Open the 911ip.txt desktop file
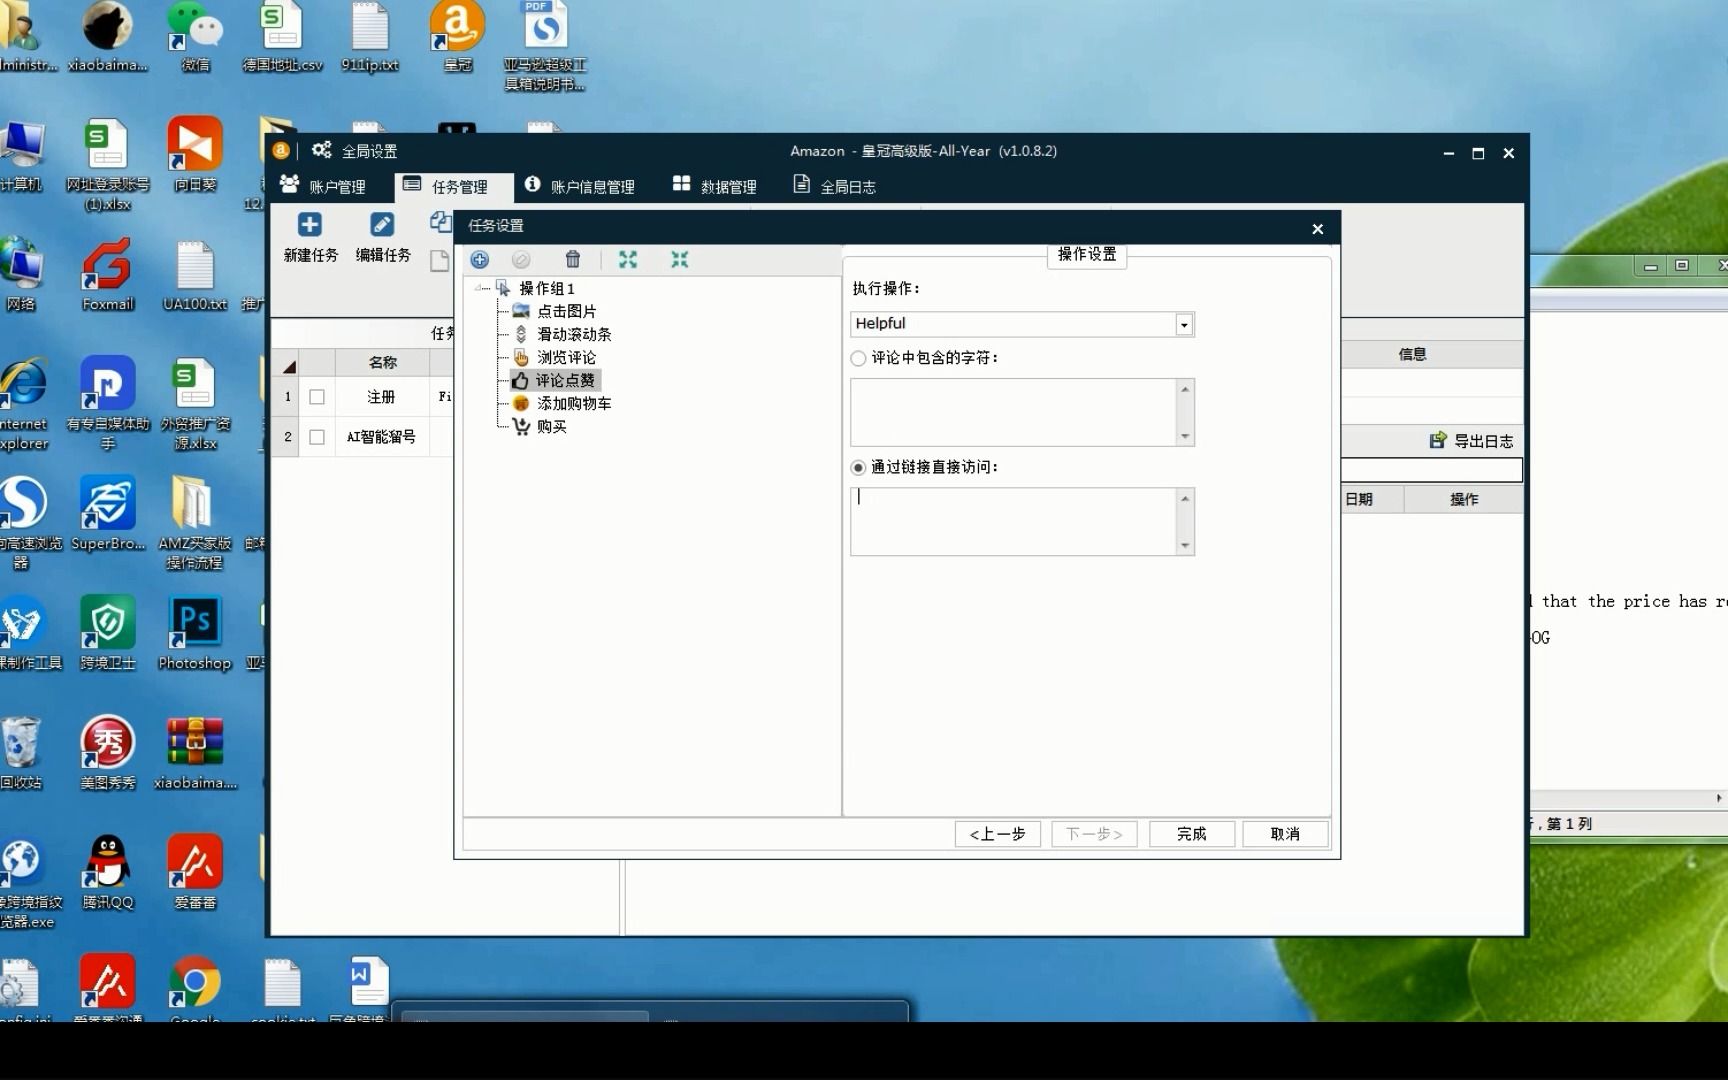The width and height of the screenshot is (1728, 1080). (370, 37)
